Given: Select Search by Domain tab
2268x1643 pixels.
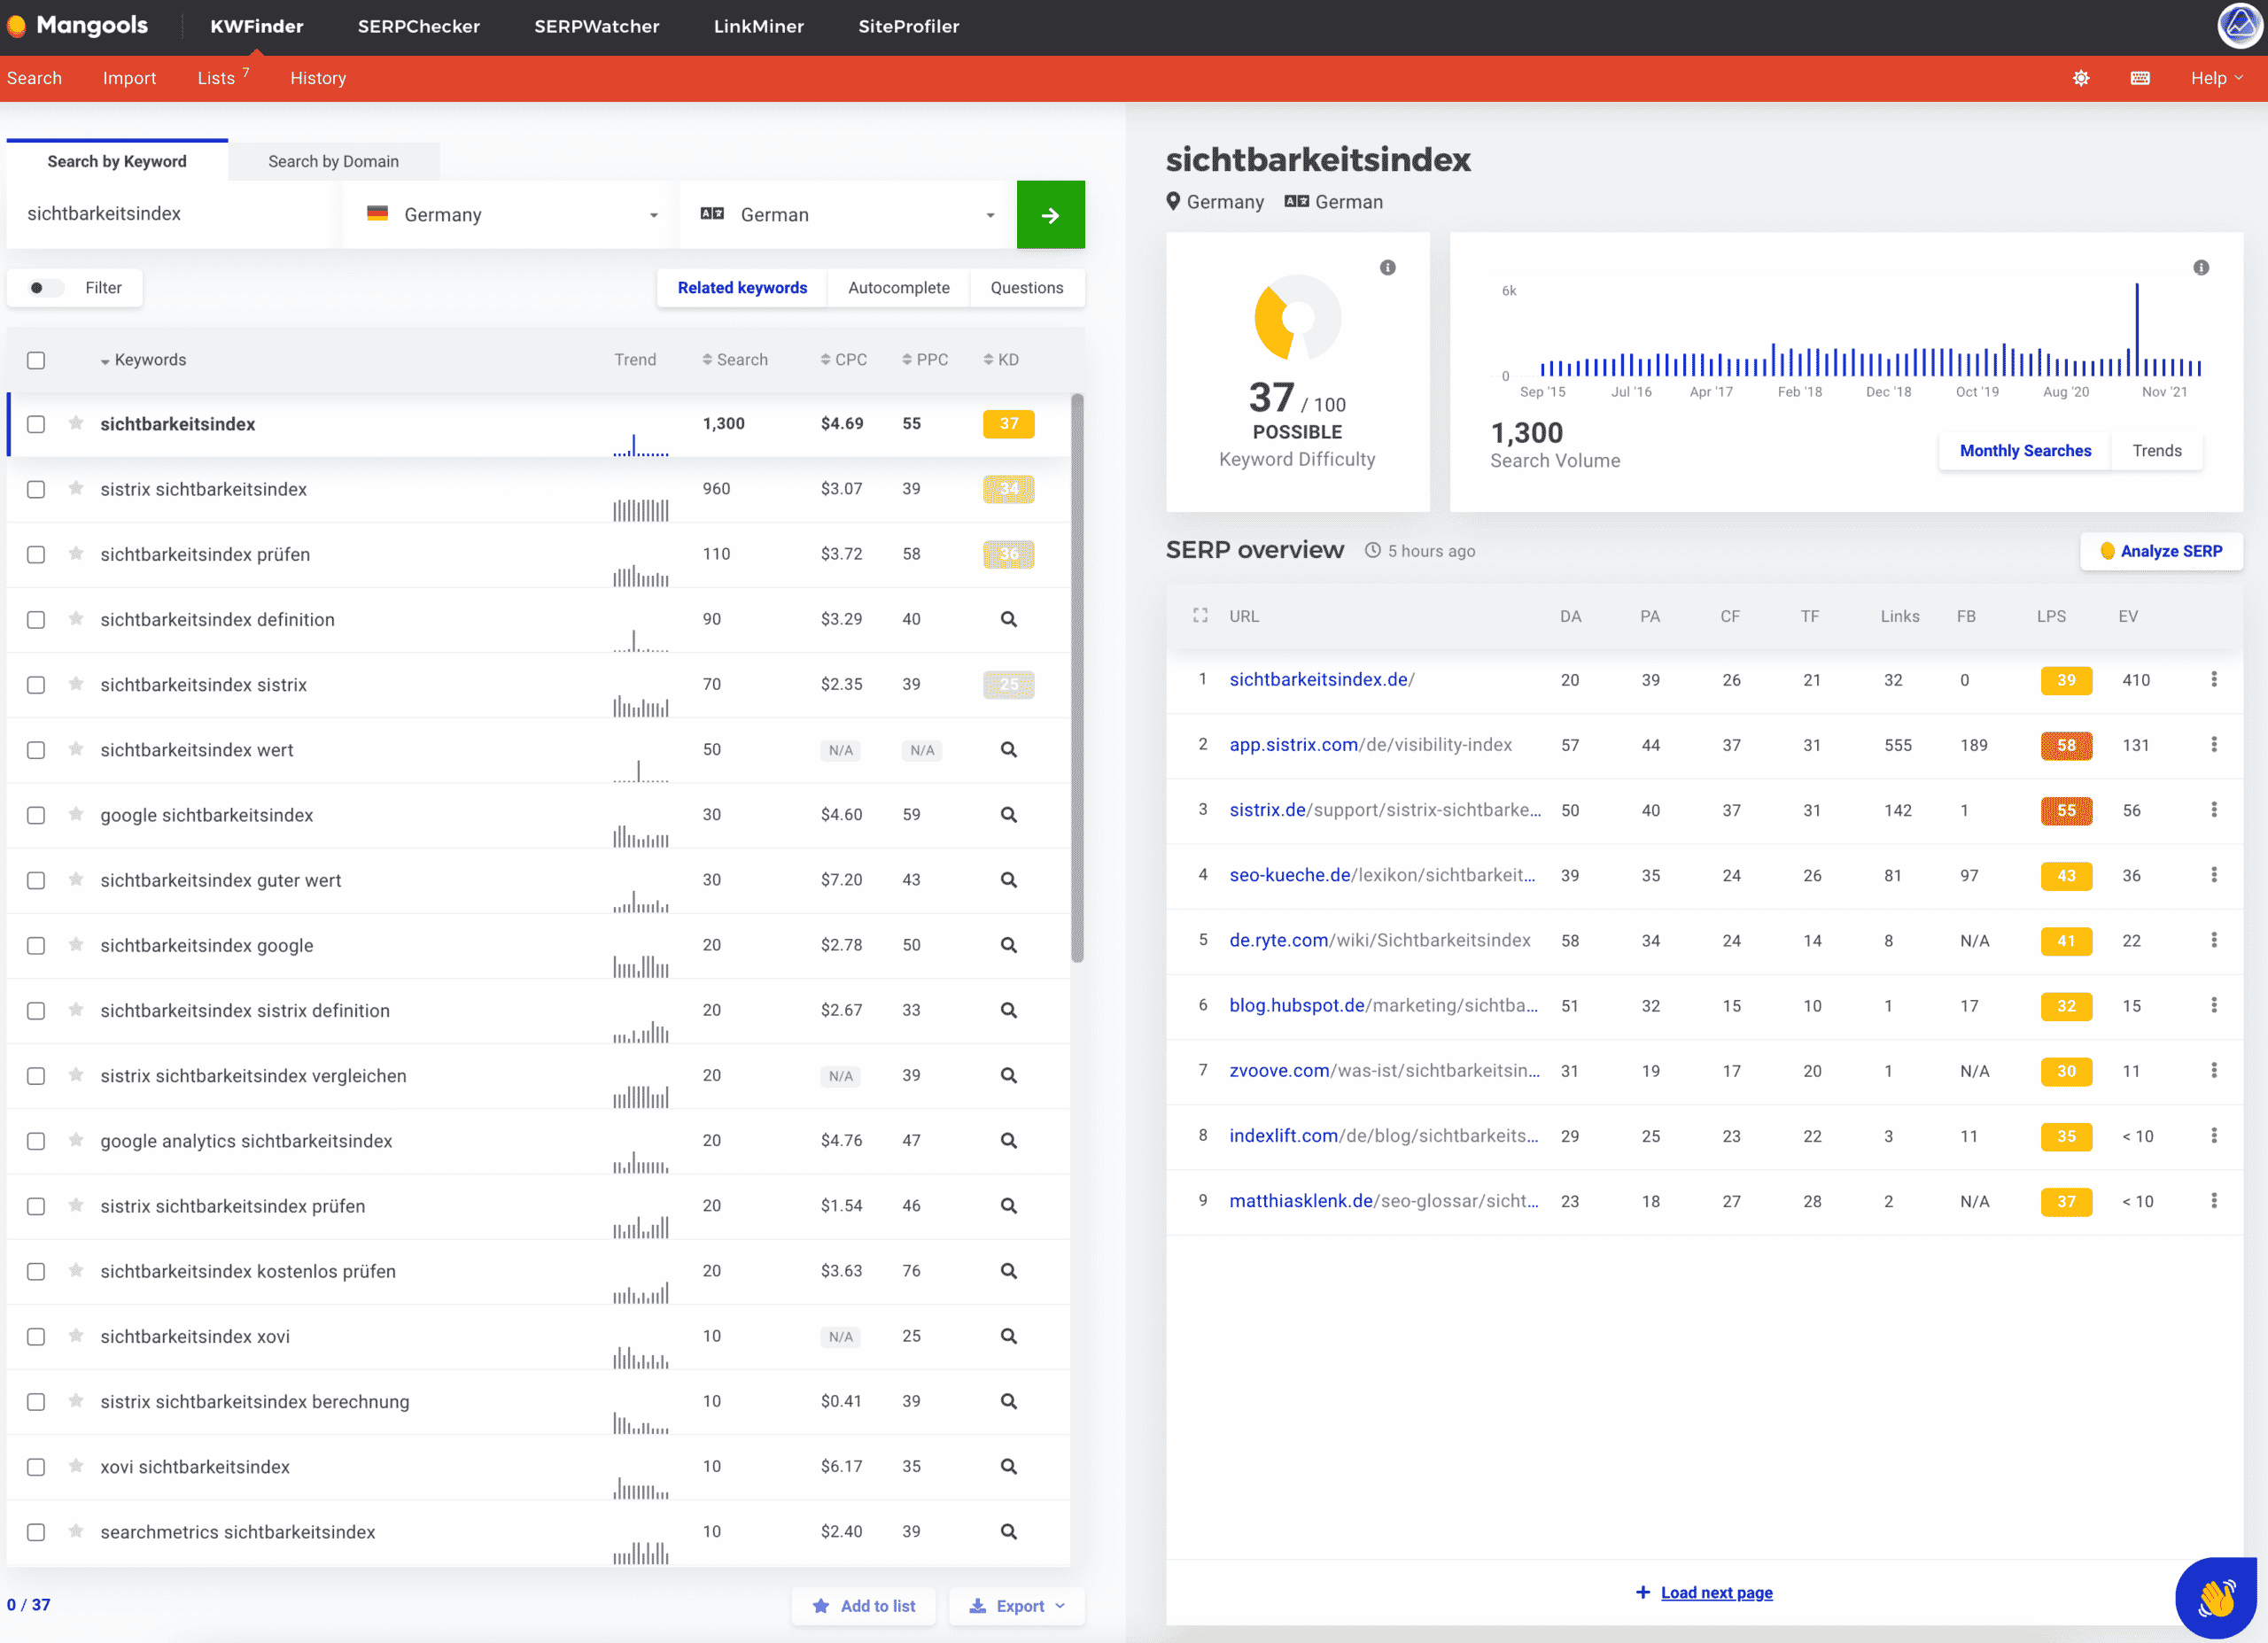Looking at the screenshot, I should tap(333, 161).
